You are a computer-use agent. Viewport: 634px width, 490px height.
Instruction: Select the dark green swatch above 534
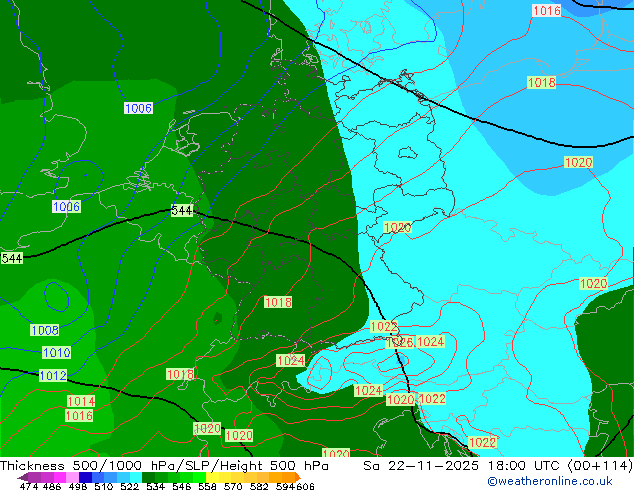click(148, 477)
